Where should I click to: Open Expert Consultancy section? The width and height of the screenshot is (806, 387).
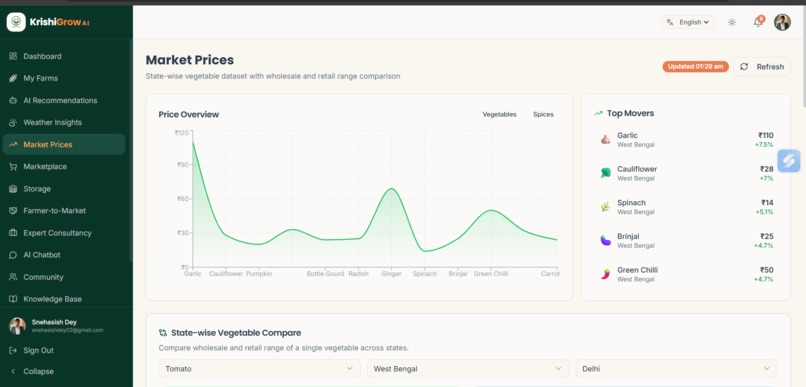[64, 233]
